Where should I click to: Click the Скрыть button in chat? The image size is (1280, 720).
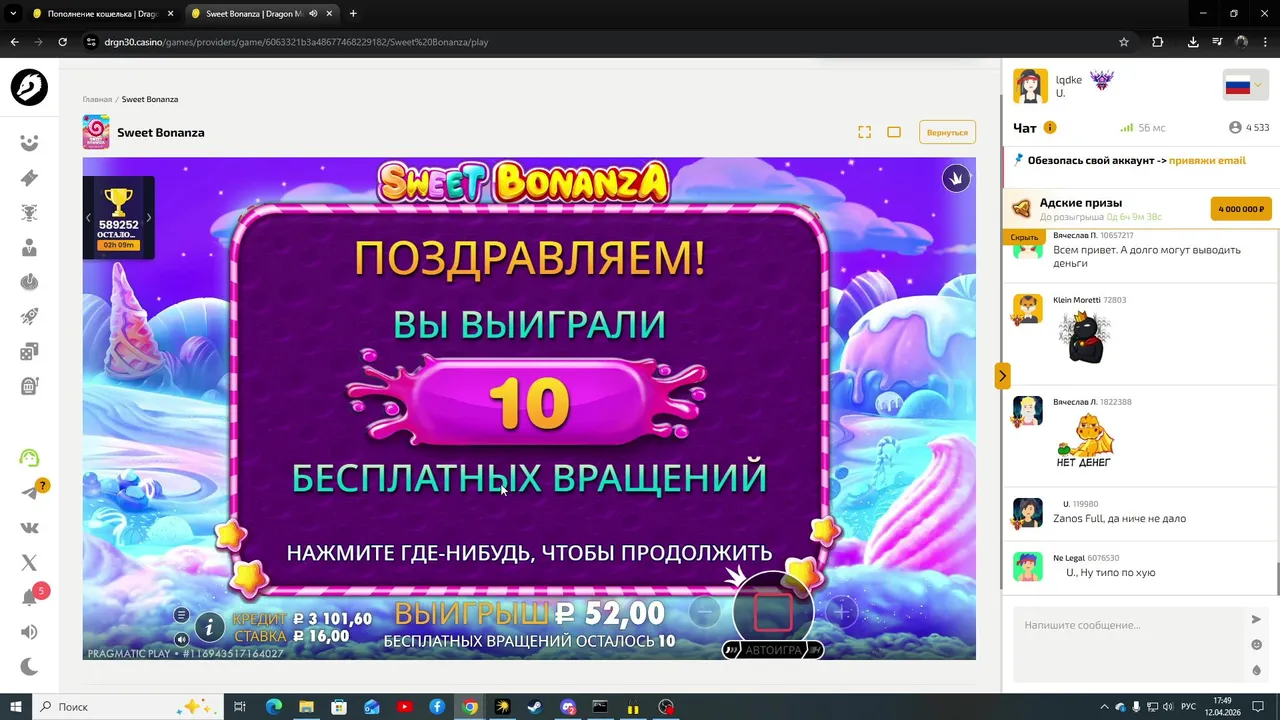[1024, 238]
